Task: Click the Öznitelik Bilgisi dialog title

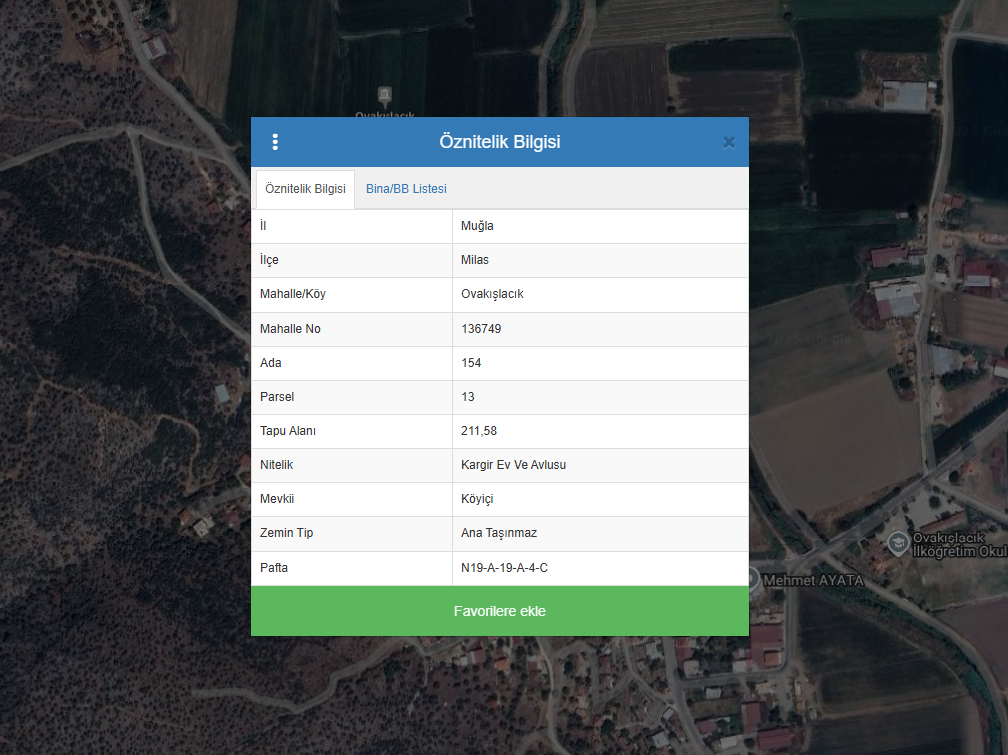Action: 499,142
